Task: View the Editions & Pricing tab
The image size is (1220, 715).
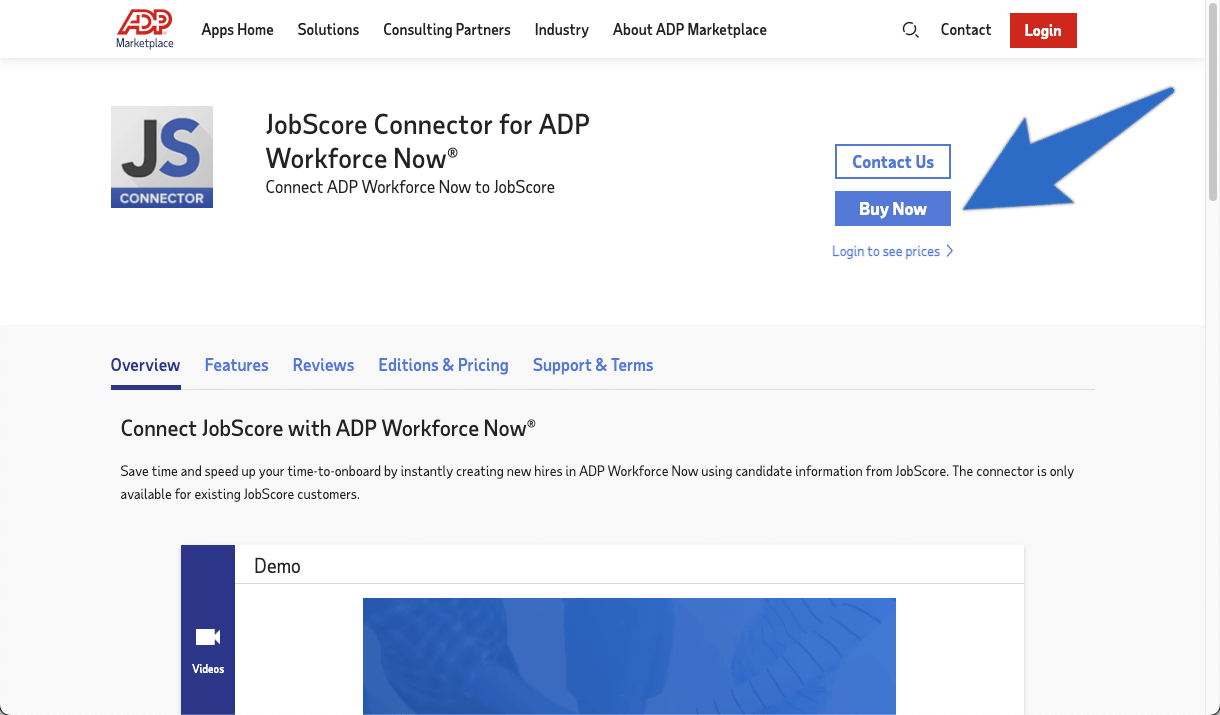Action: 443,365
